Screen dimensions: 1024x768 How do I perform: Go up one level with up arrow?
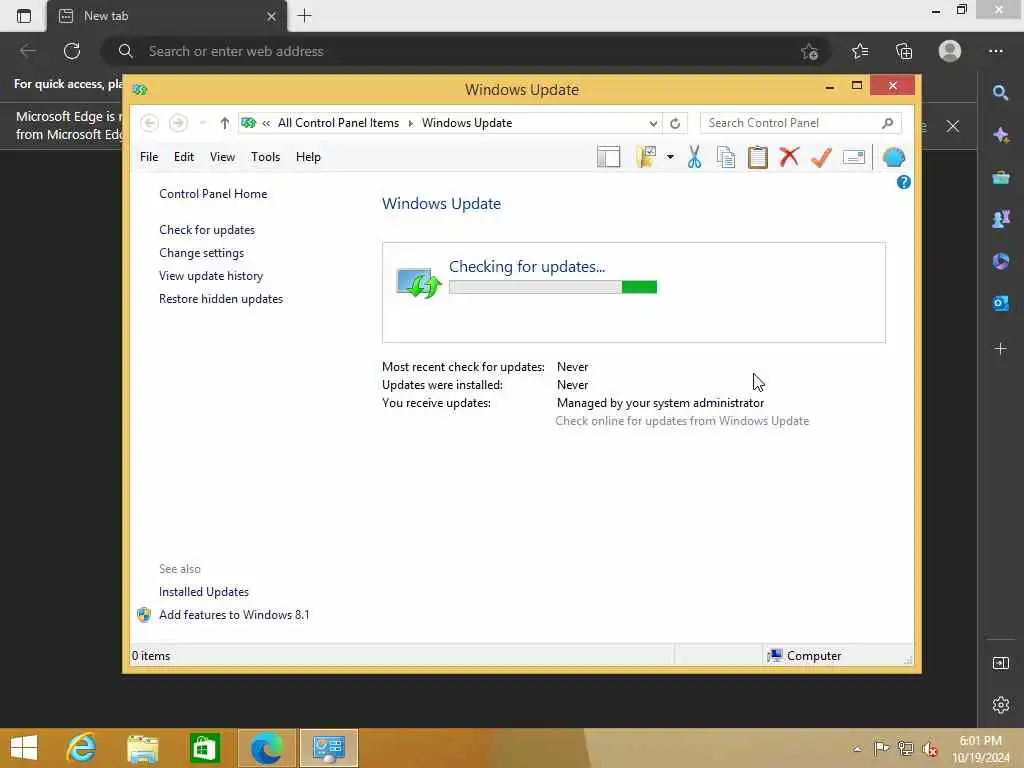pos(225,123)
